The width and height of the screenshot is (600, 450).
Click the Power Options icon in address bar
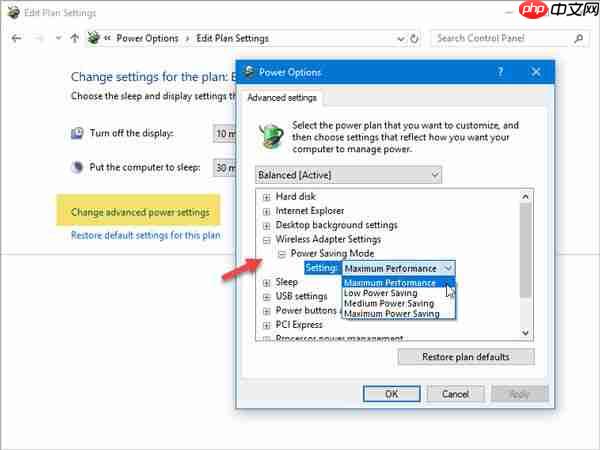coord(94,38)
